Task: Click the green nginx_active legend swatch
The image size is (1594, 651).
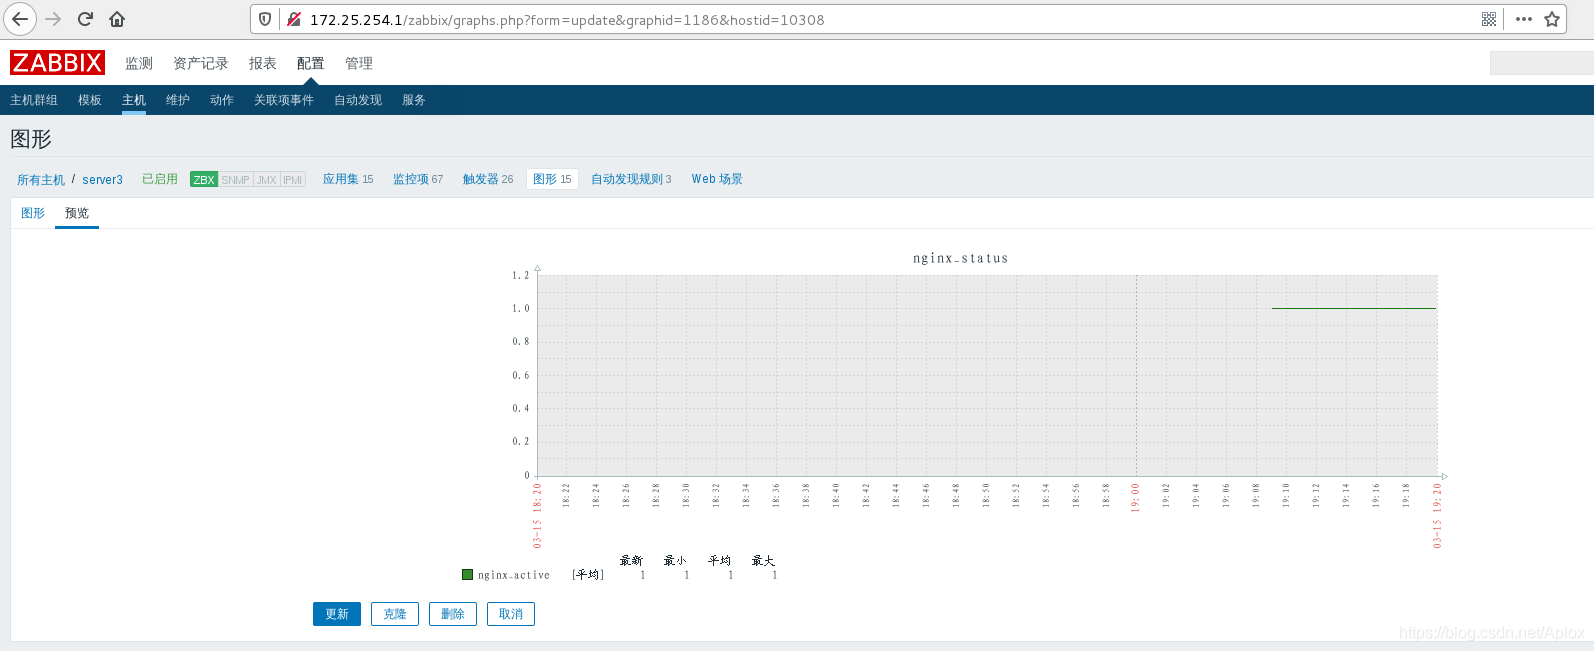Action: (x=467, y=575)
